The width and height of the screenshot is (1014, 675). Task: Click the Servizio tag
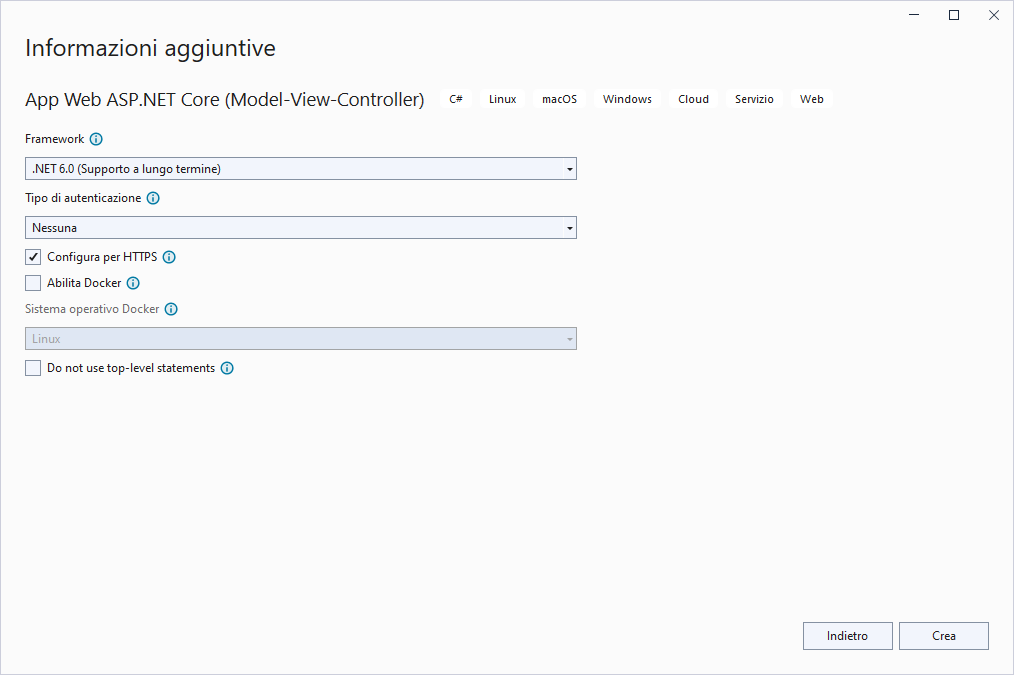pyautogui.click(x=754, y=99)
